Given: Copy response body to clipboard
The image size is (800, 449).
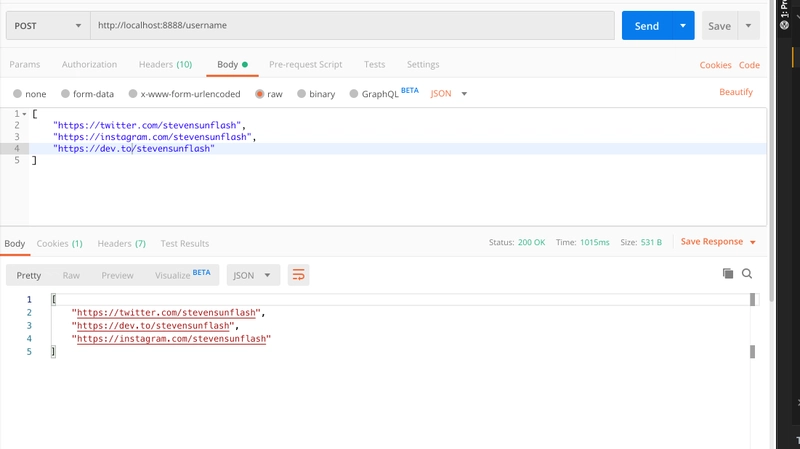Looking at the screenshot, I should (x=728, y=274).
